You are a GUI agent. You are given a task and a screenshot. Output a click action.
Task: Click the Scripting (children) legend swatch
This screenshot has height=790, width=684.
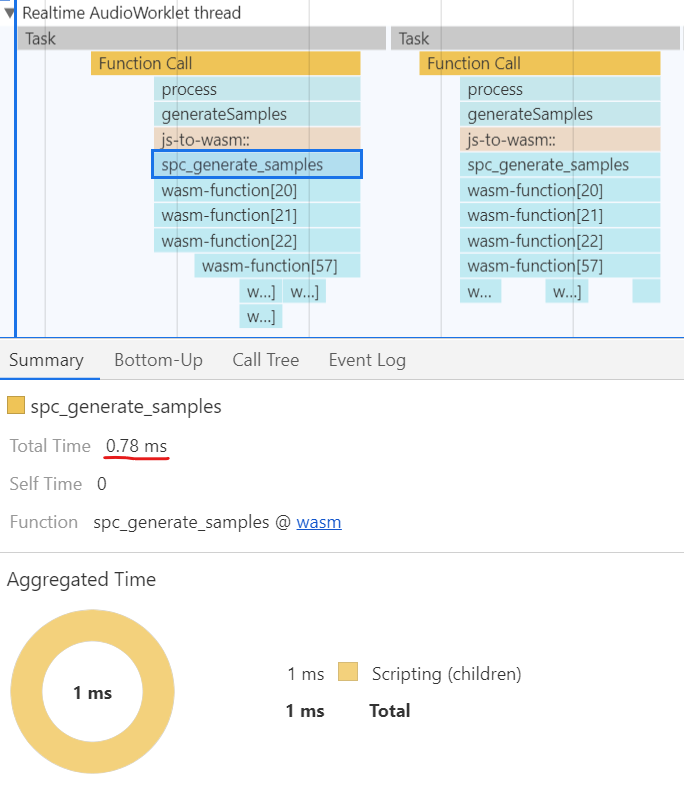[348, 672]
